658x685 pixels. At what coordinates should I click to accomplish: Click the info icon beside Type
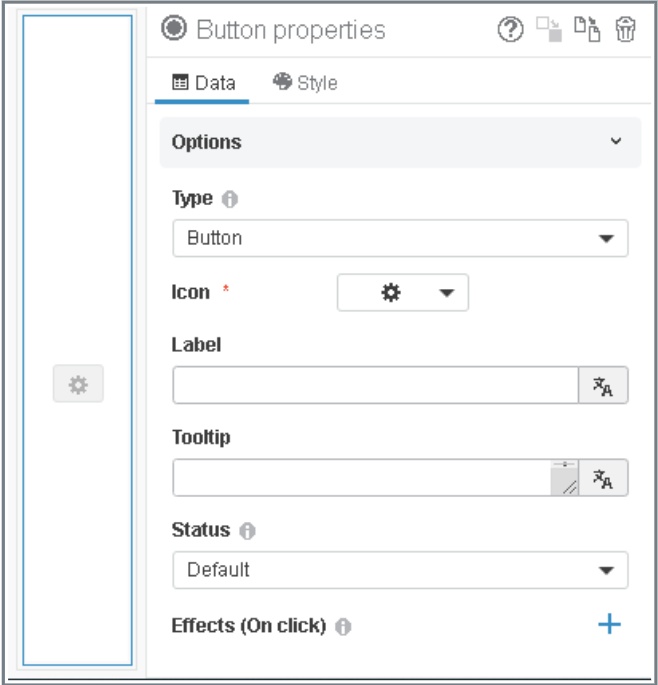[x=230, y=199]
